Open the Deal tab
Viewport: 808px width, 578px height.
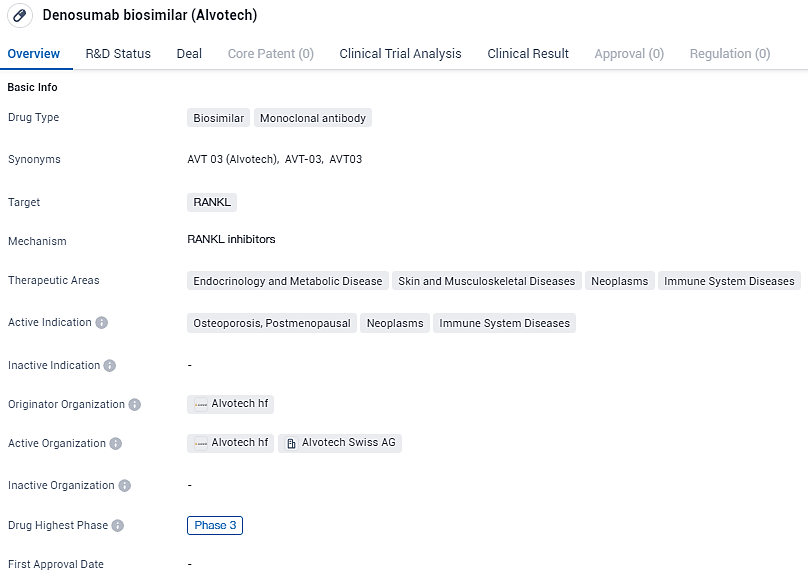pyautogui.click(x=189, y=54)
